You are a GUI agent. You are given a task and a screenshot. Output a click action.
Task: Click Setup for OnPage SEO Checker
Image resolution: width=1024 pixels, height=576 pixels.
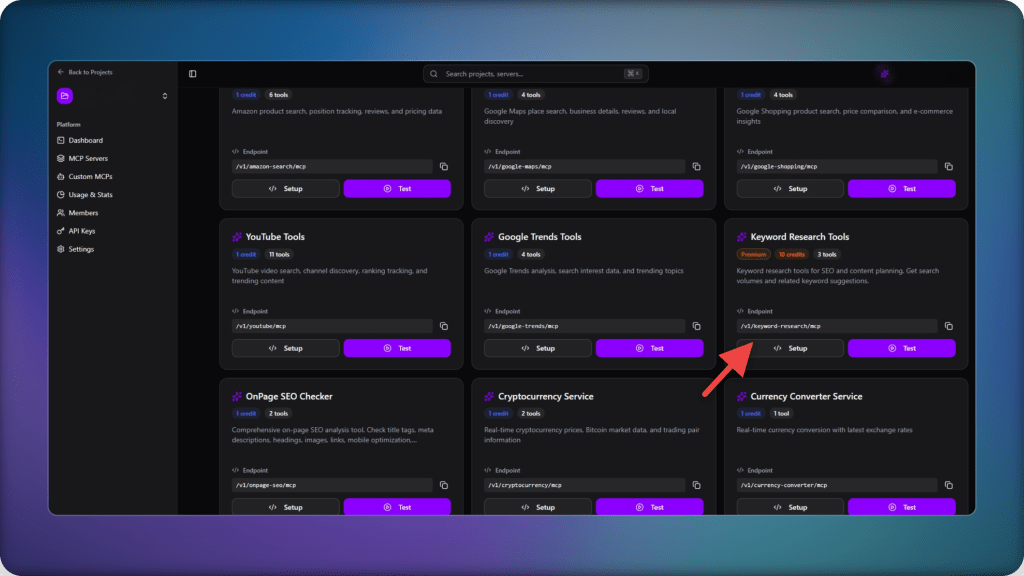[285, 507]
